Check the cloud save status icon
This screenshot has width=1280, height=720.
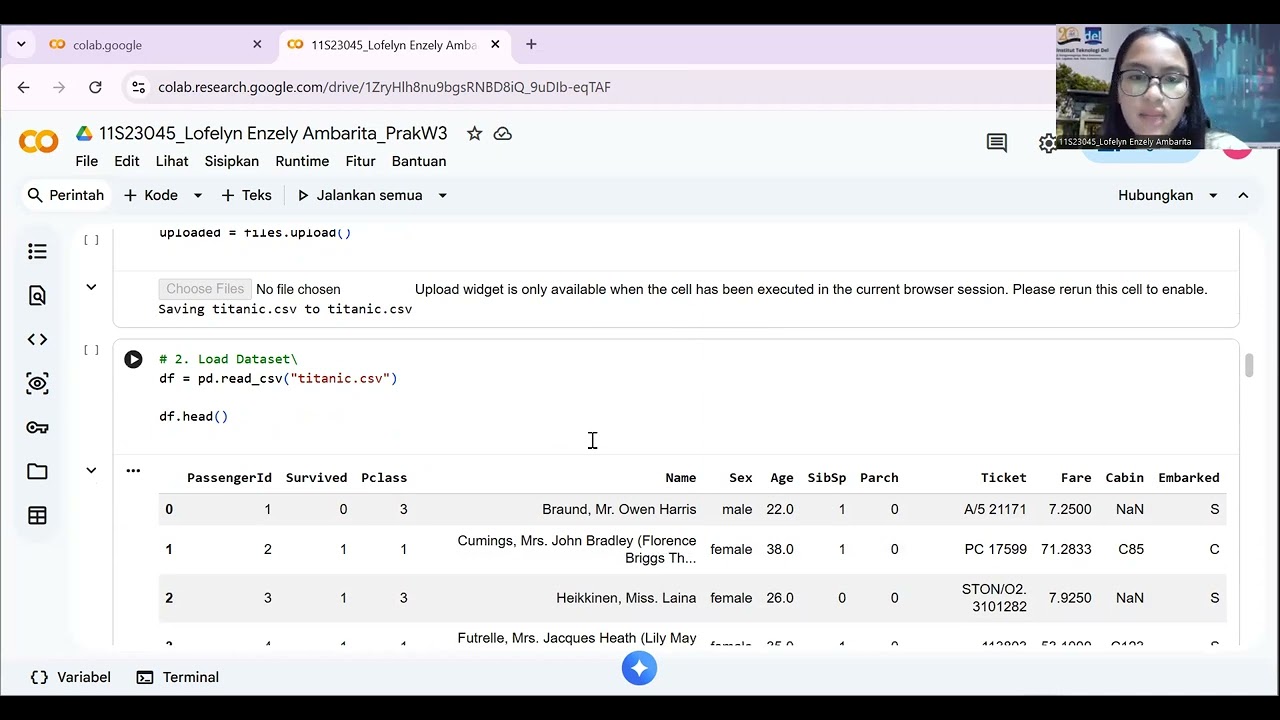(x=503, y=133)
